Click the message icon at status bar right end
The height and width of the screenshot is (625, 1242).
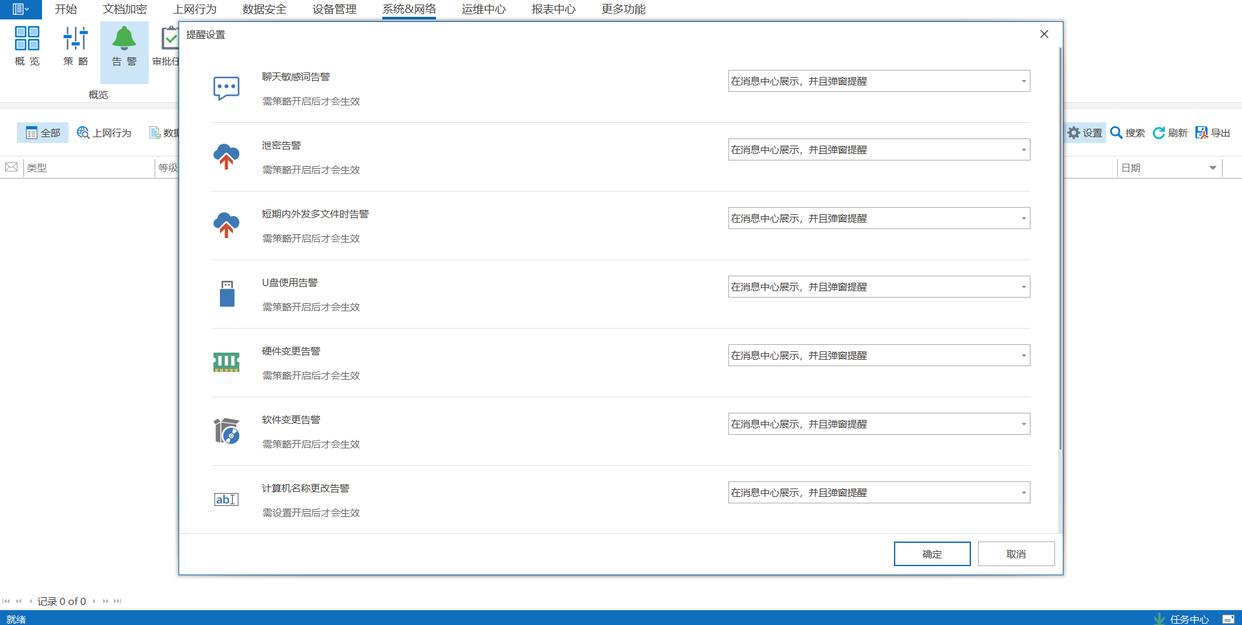(1228, 619)
